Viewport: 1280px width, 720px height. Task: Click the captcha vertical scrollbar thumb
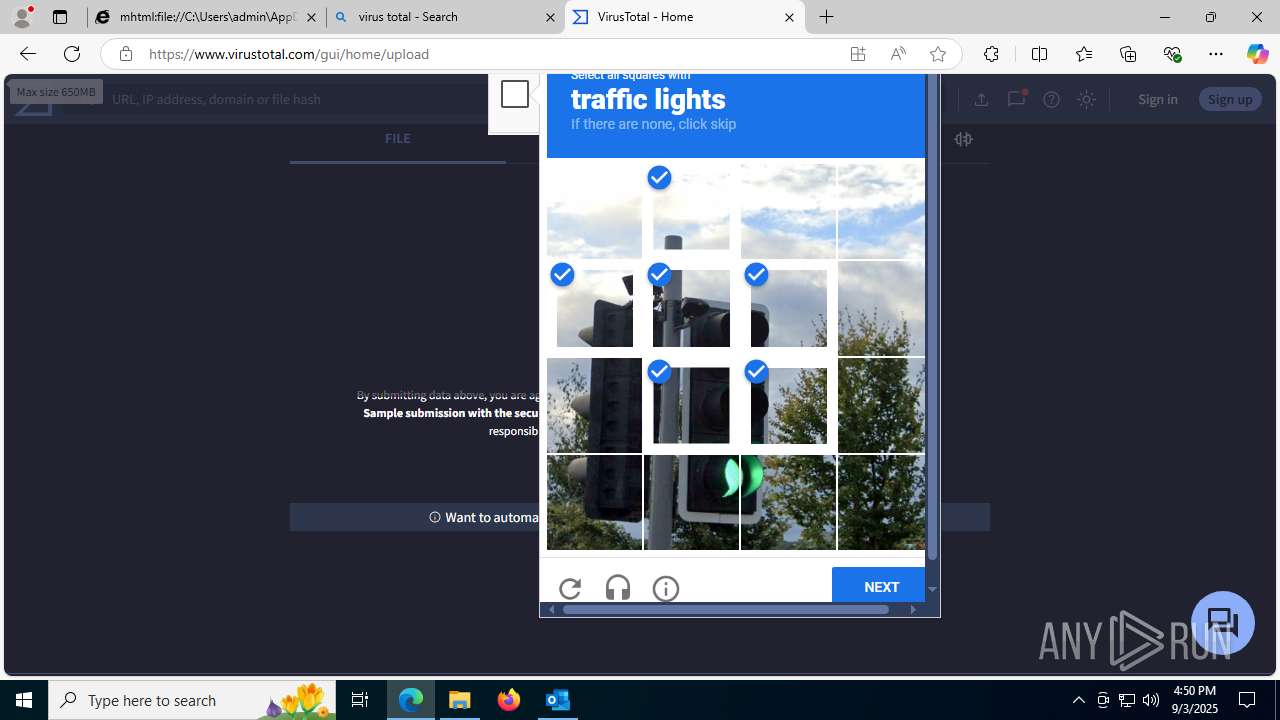click(x=932, y=317)
